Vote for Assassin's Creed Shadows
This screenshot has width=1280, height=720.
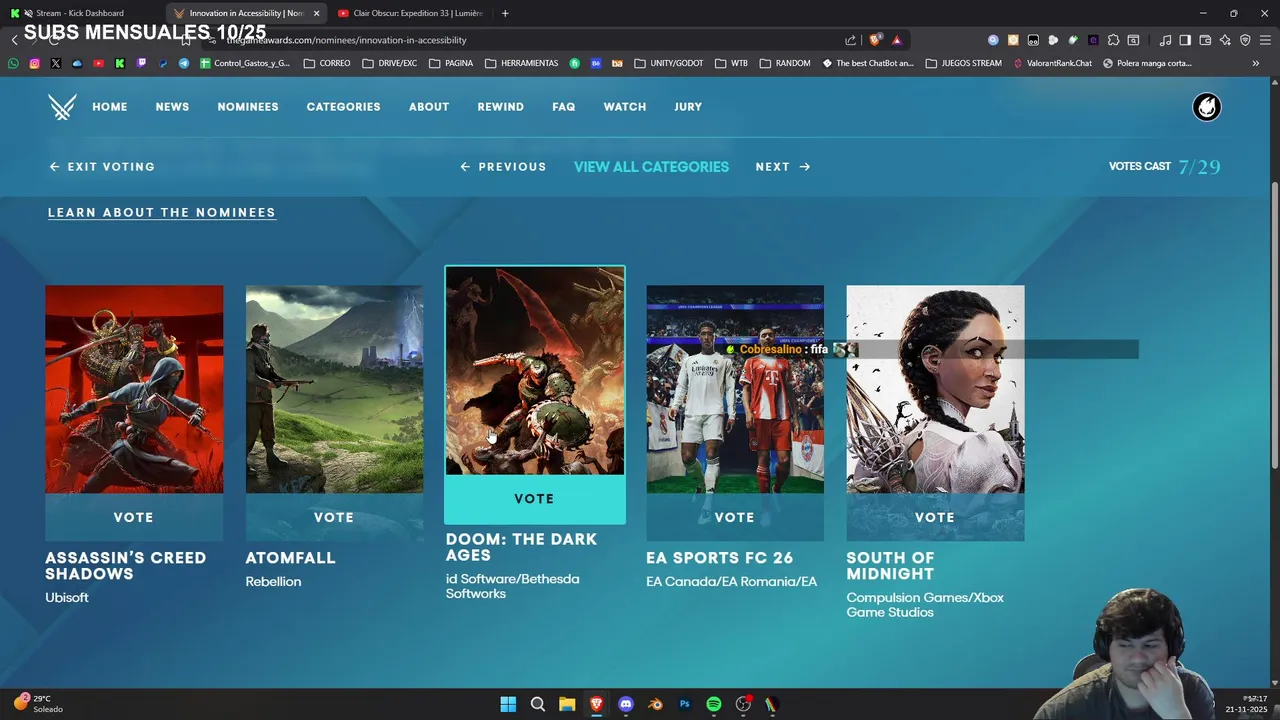point(134,517)
